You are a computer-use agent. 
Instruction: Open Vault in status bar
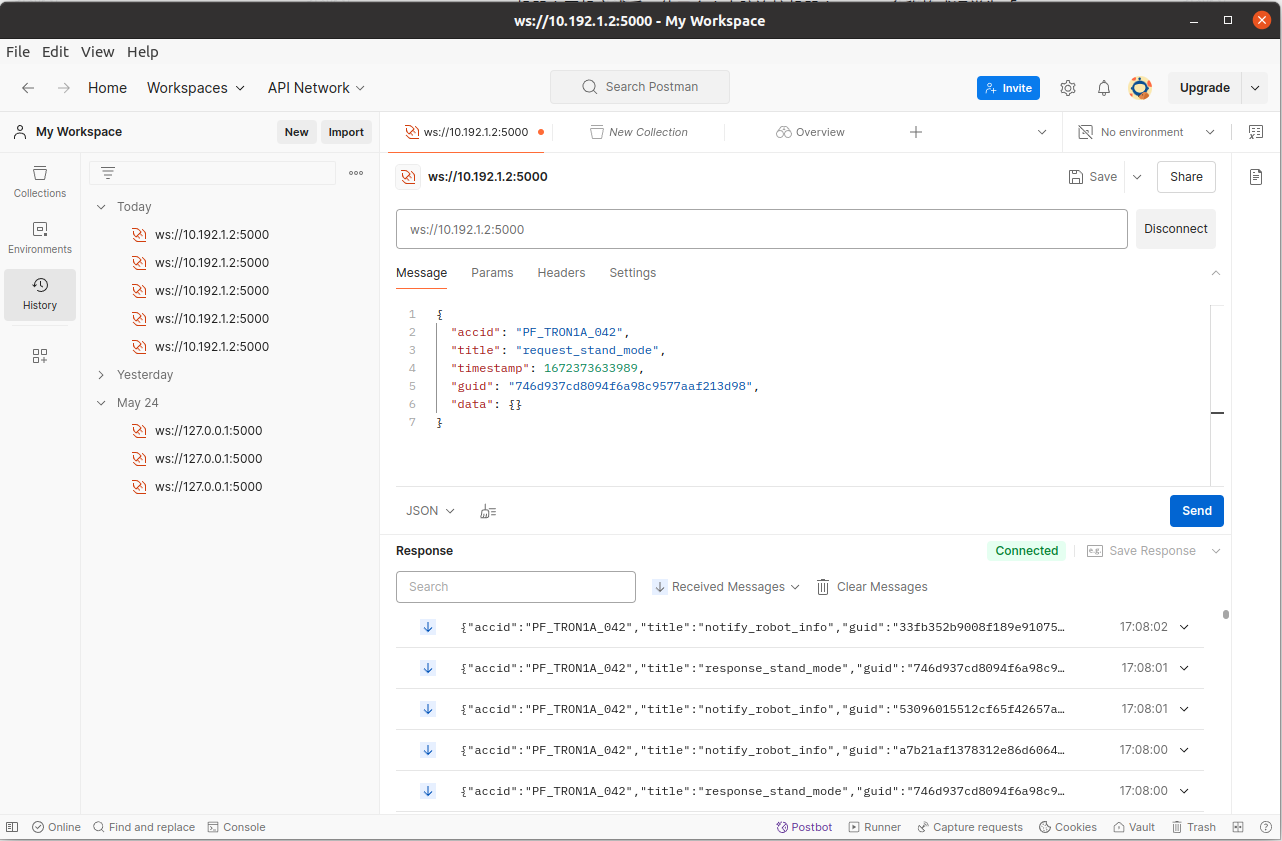click(1133, 827)
